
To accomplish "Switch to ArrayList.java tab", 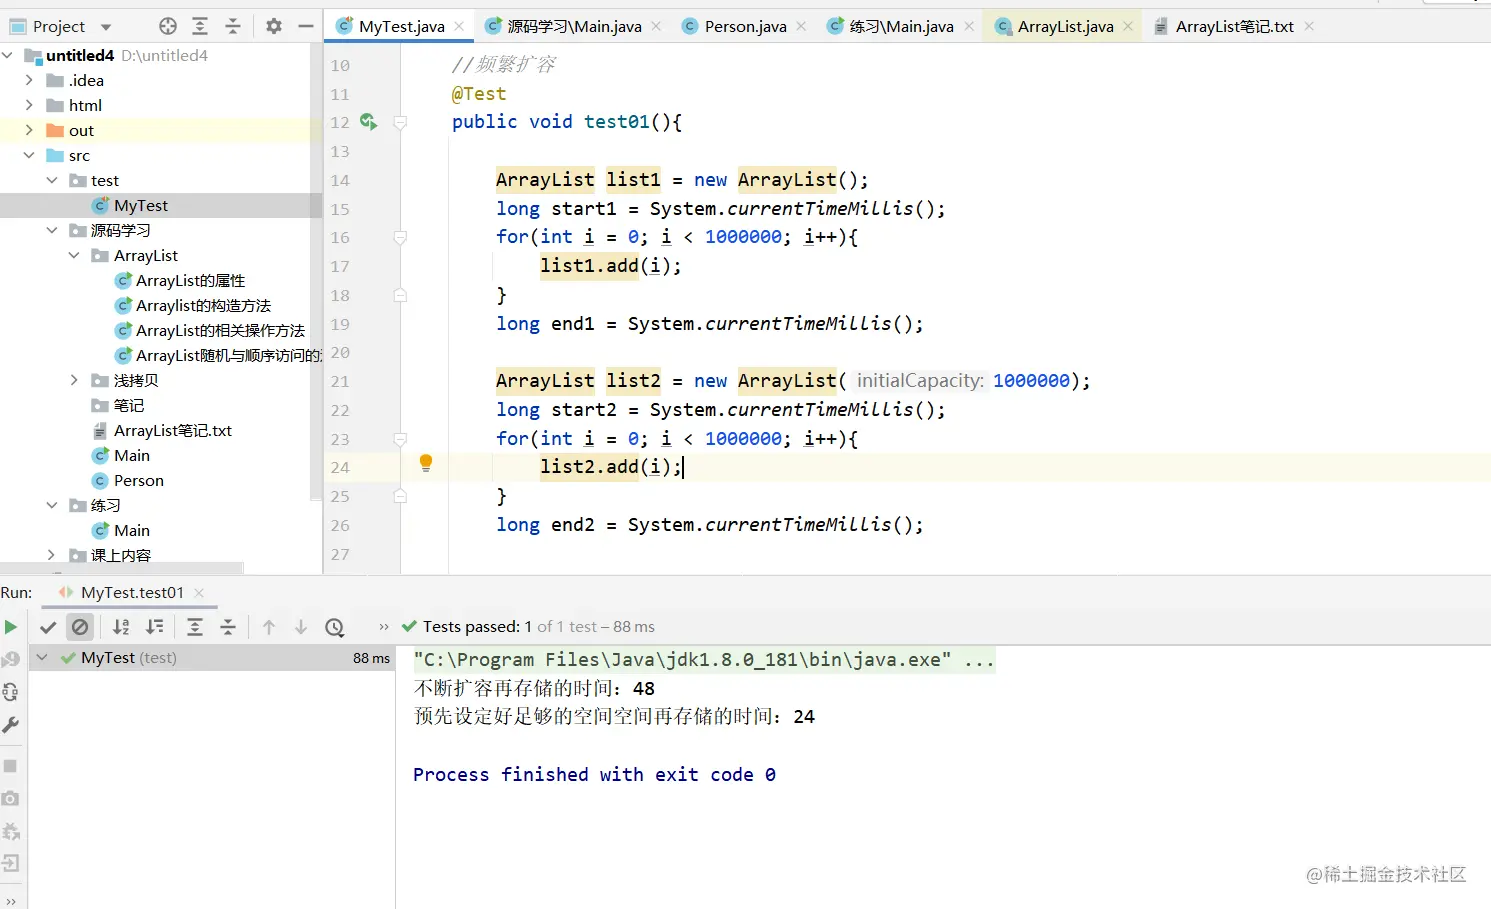I will (x=1065, y=27).
